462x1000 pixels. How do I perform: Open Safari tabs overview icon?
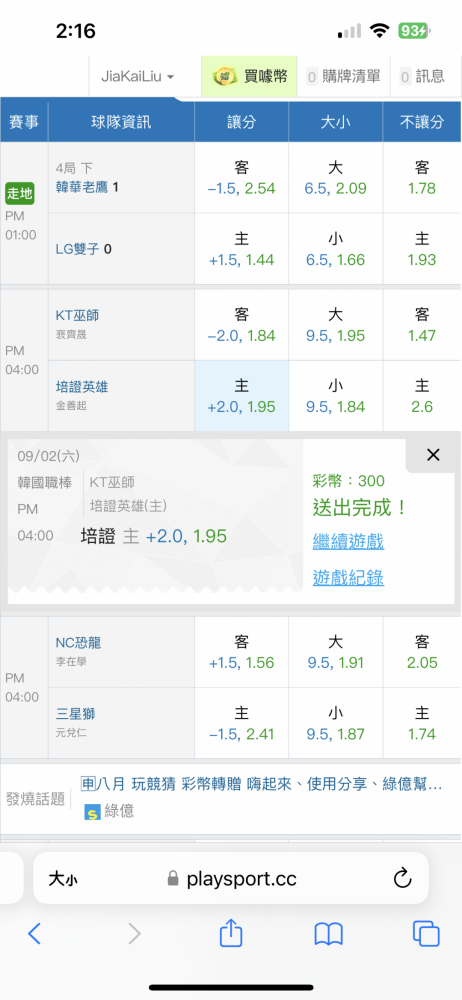tap(426, 934)
